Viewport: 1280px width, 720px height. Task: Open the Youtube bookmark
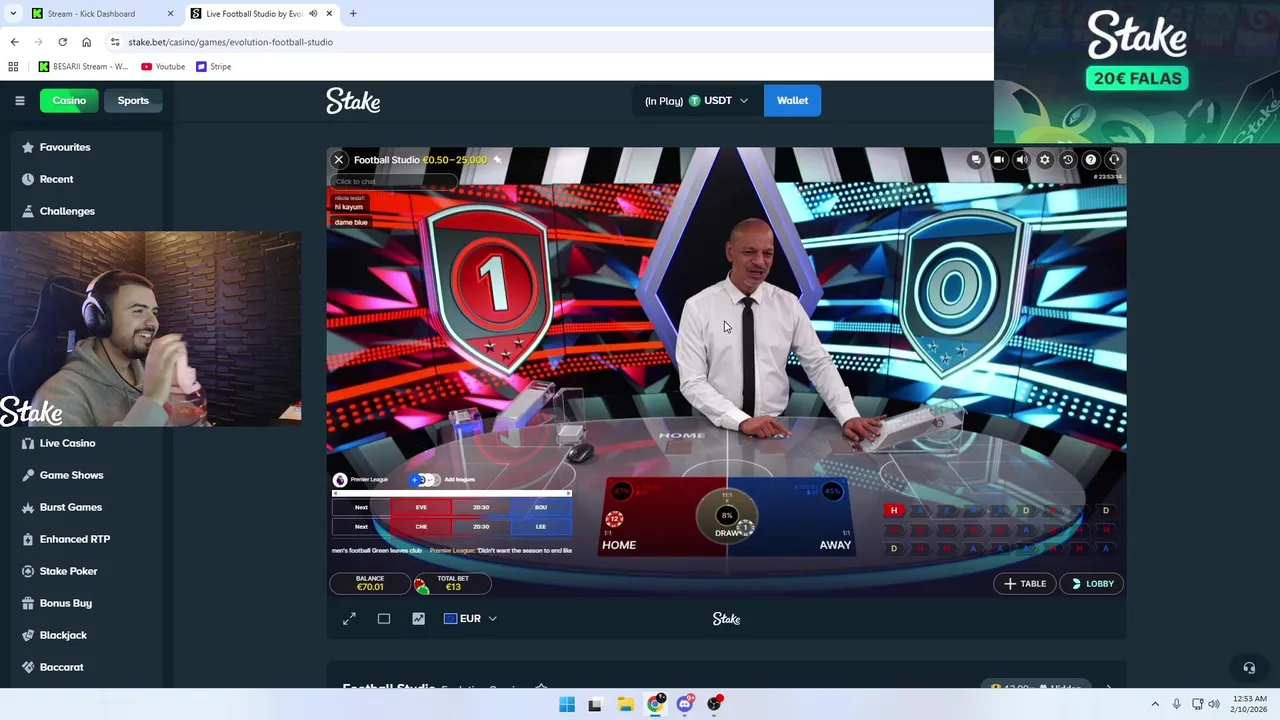tap(163, 67)
